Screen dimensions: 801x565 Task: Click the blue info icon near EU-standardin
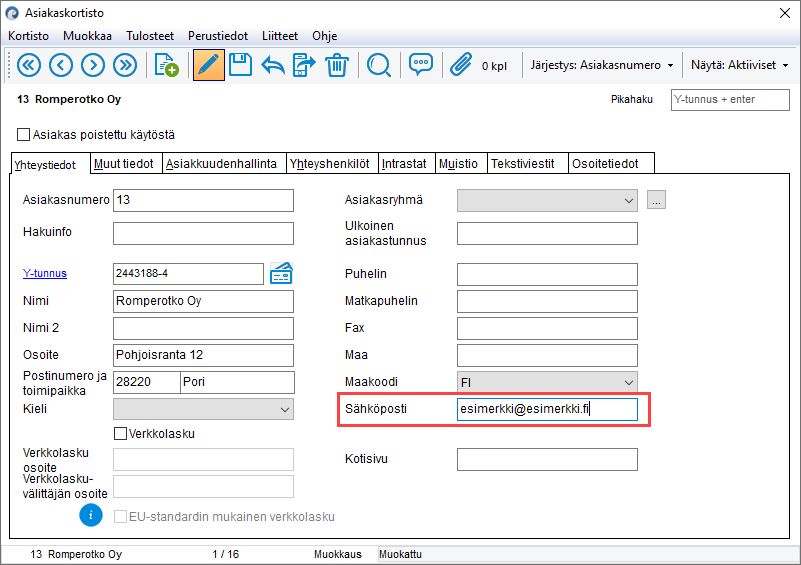[91, 515]
